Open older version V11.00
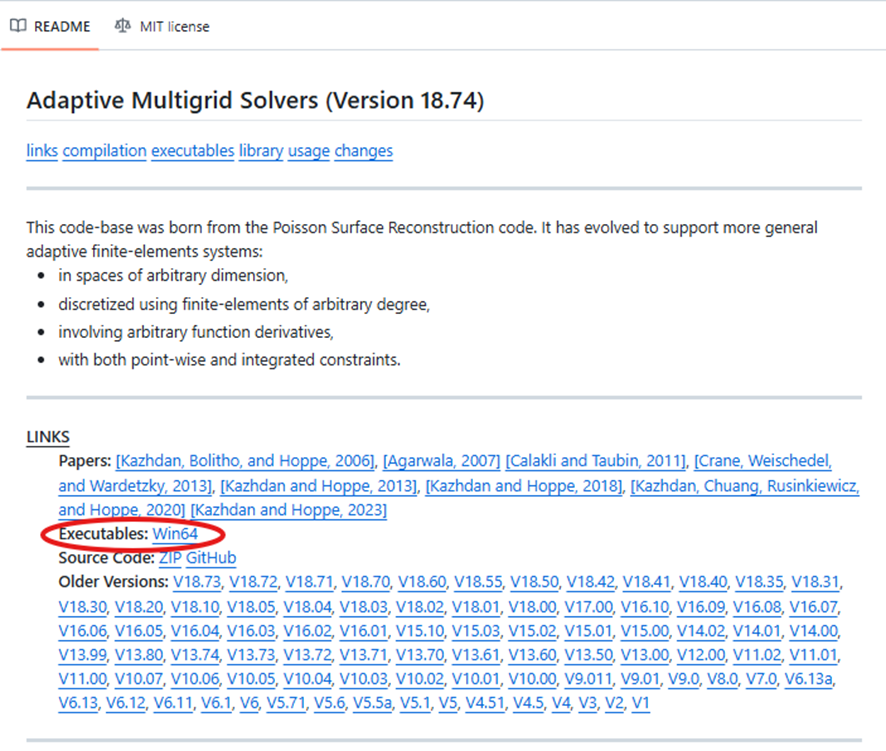Viewport: 886px width, 751px height. pyautogui.click(x=82, y=679)
